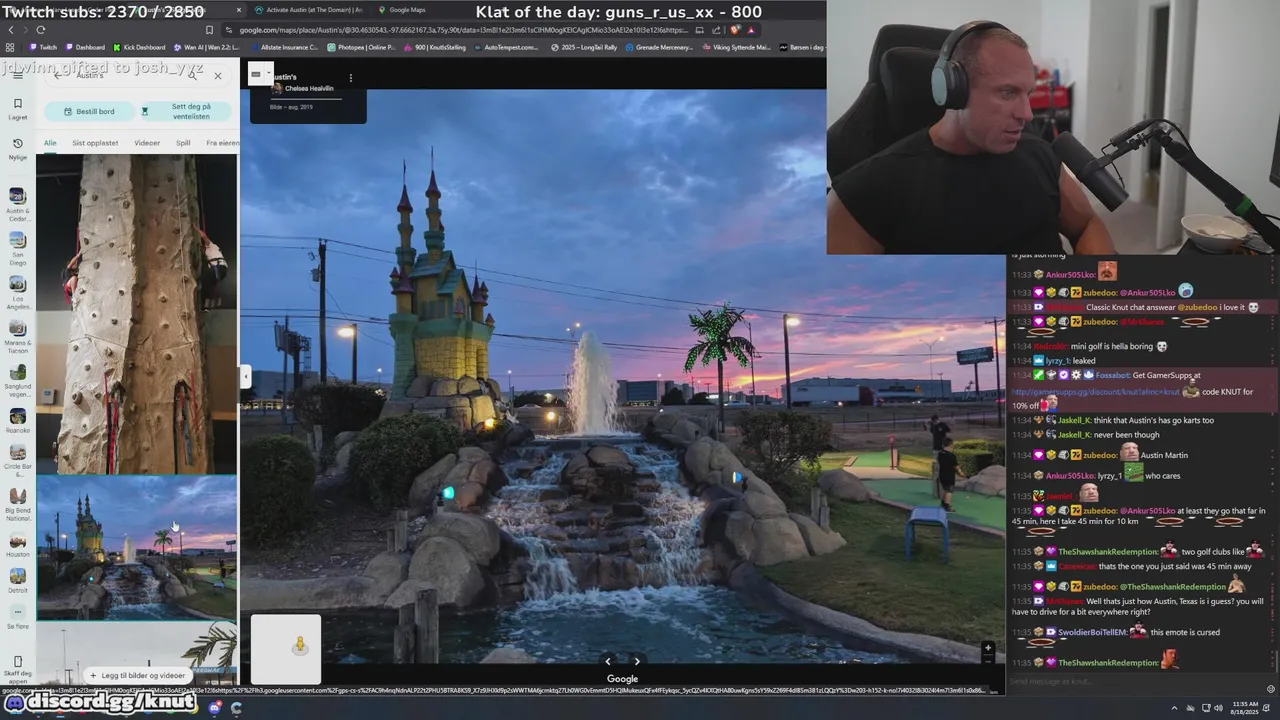Select the Austin & Cedar recent entry

(17, 204)
